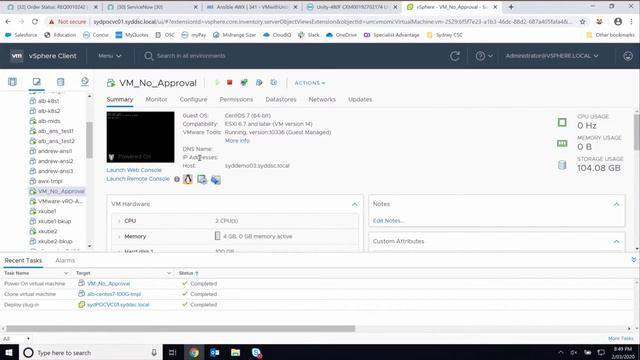The width and height of the screenshot is (640, 360).
Task: Open the Updates tab
Action: [360, 100]
